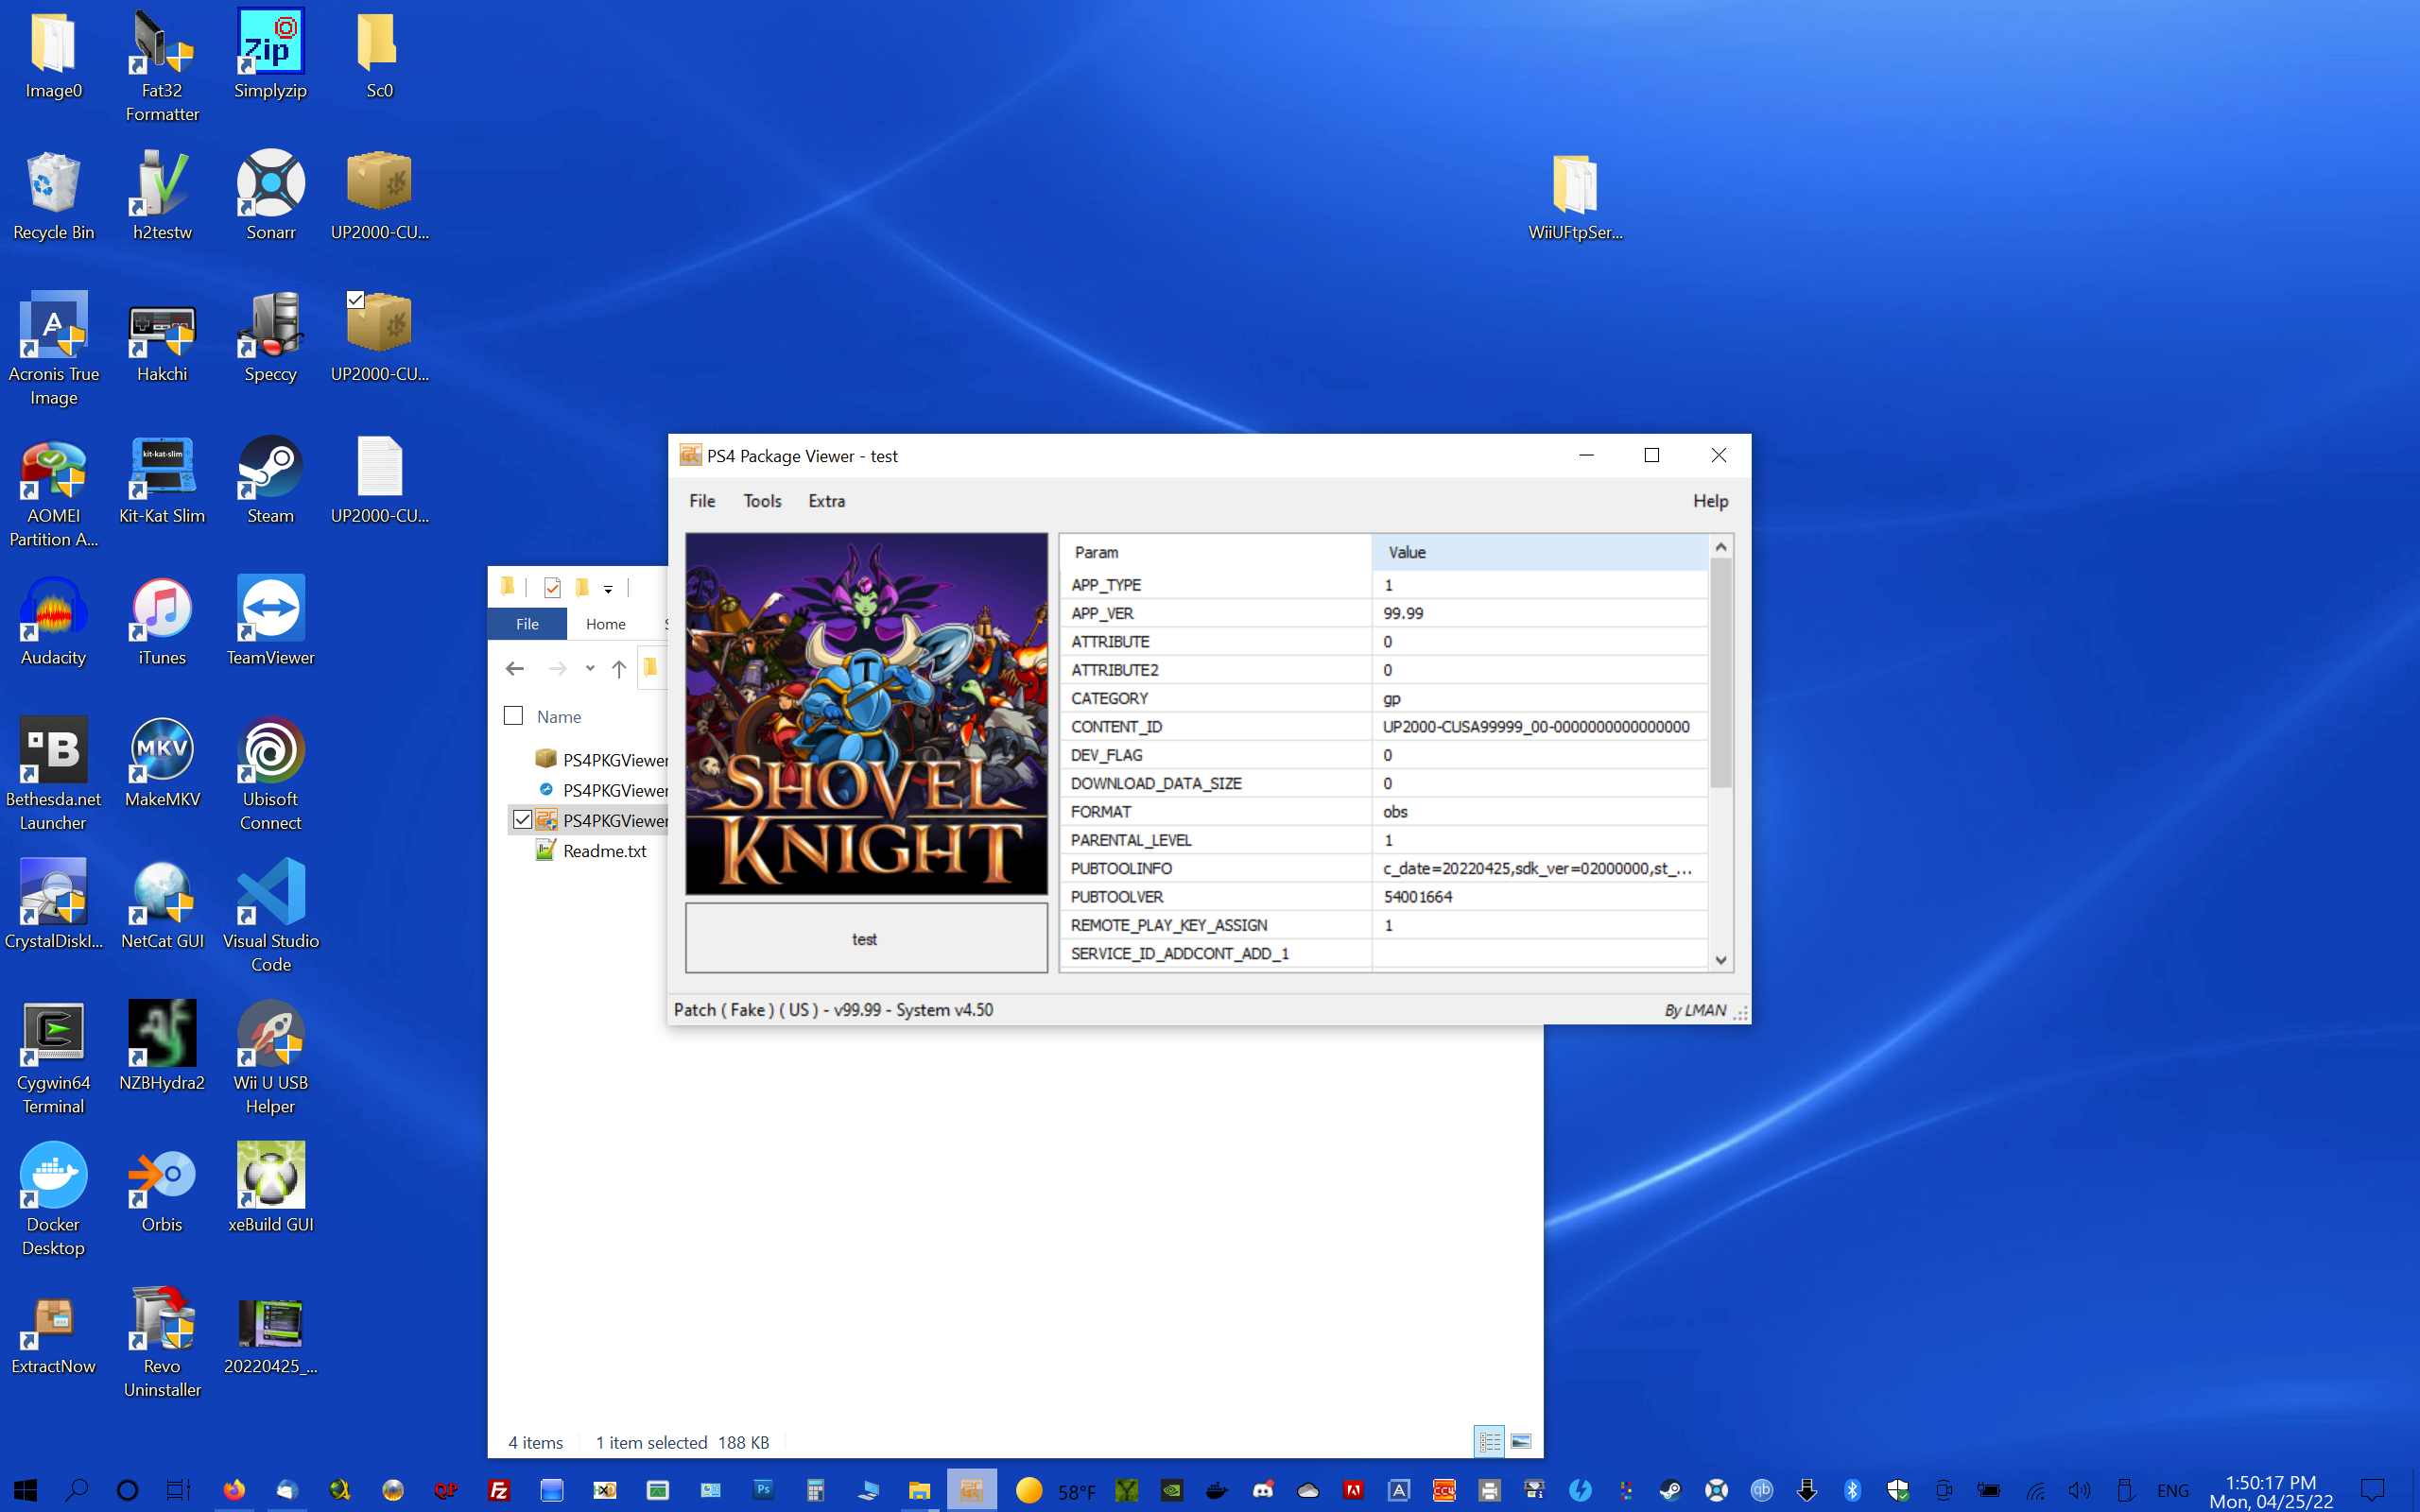Open the Tools menu in PS4 Package Viewer
The height and width of the screenshot is (1512, 2420).
(x=762, y=501)
